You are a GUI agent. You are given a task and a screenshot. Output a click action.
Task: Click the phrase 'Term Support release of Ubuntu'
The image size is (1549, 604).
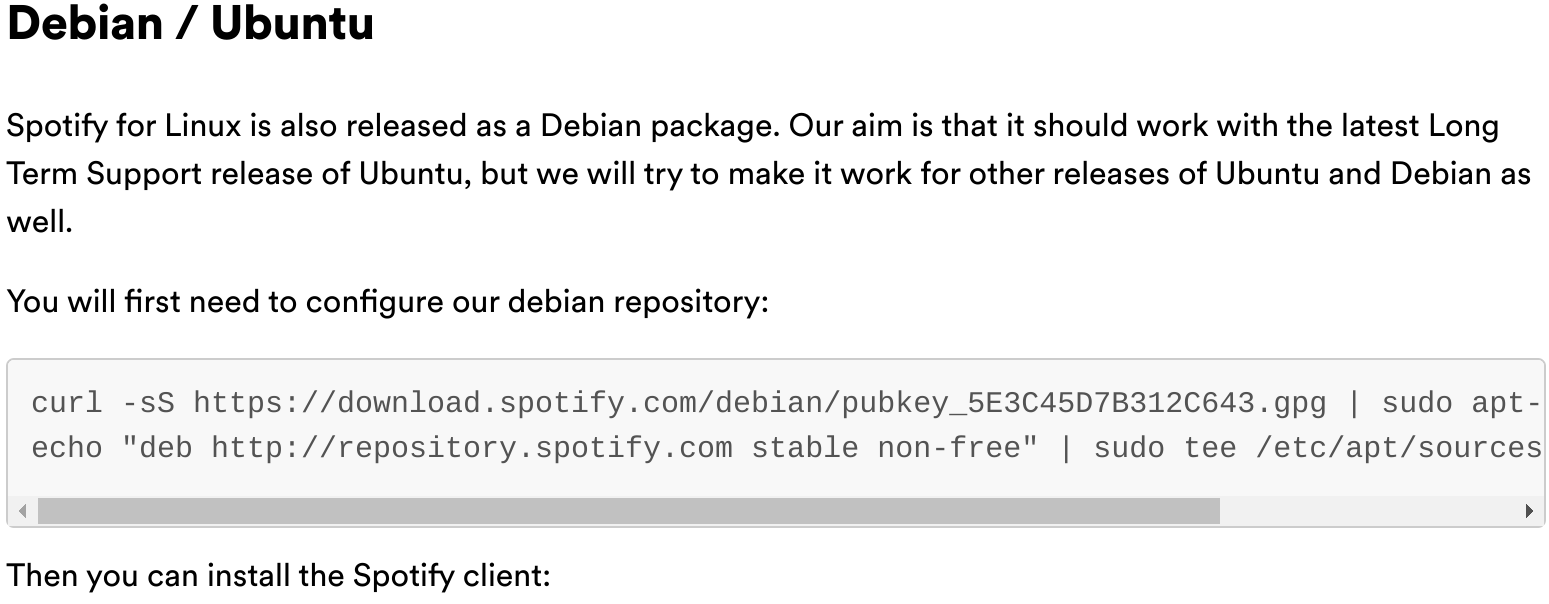coord(238,174)
